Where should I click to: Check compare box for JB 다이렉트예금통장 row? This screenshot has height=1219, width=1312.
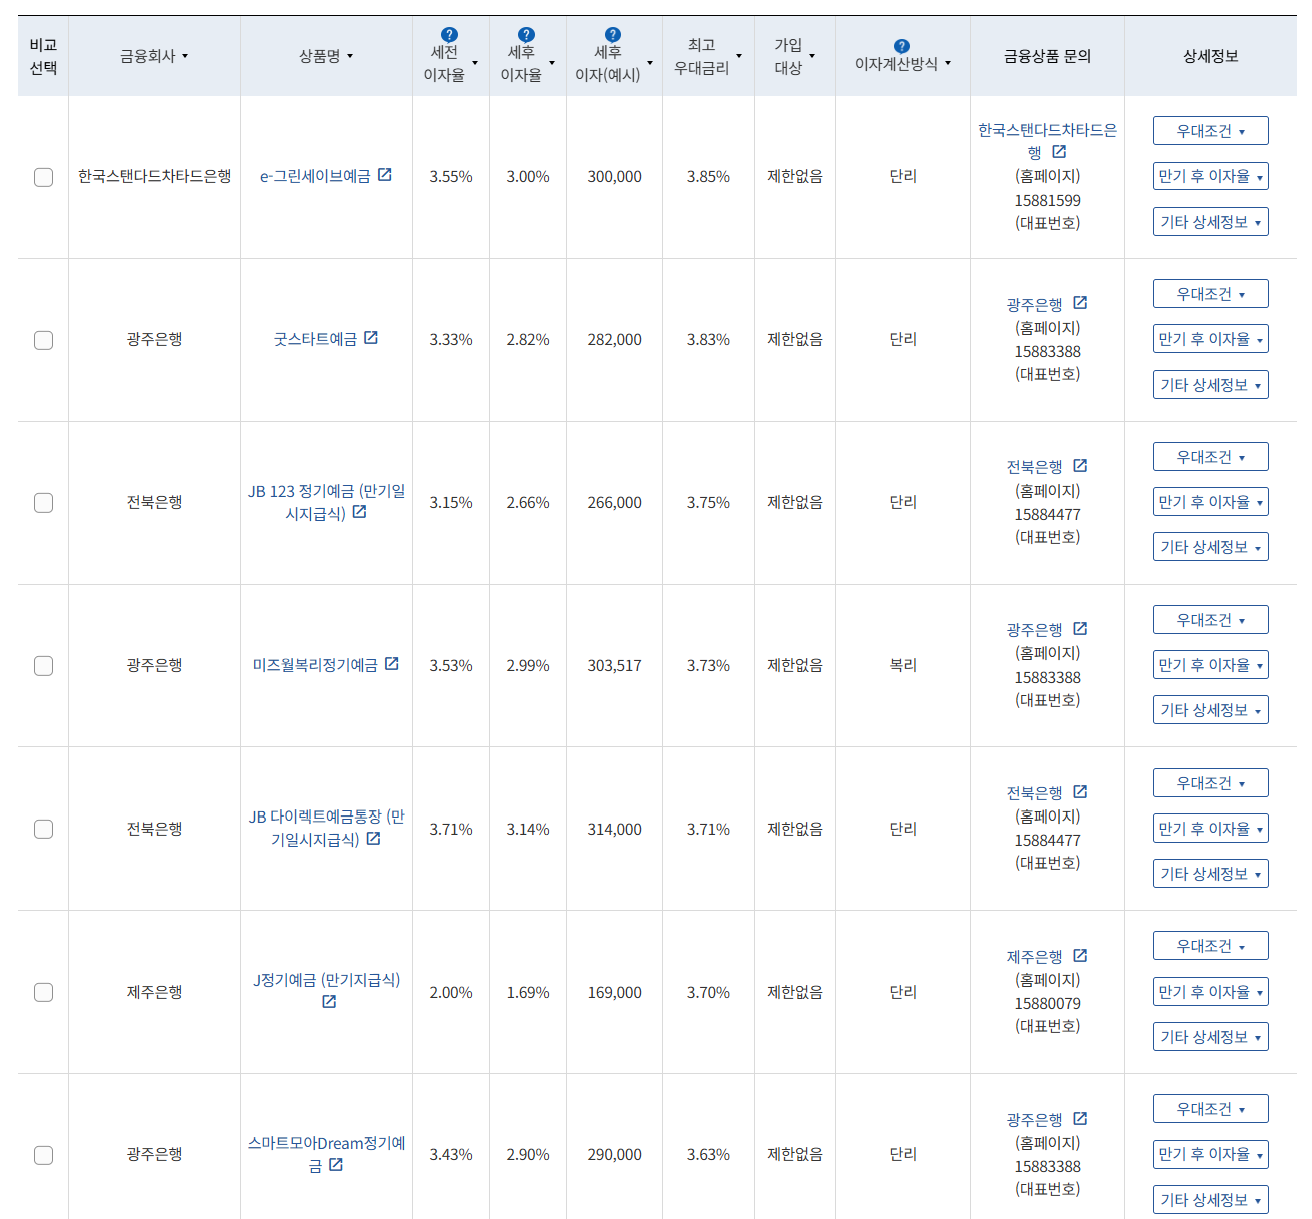43,829
